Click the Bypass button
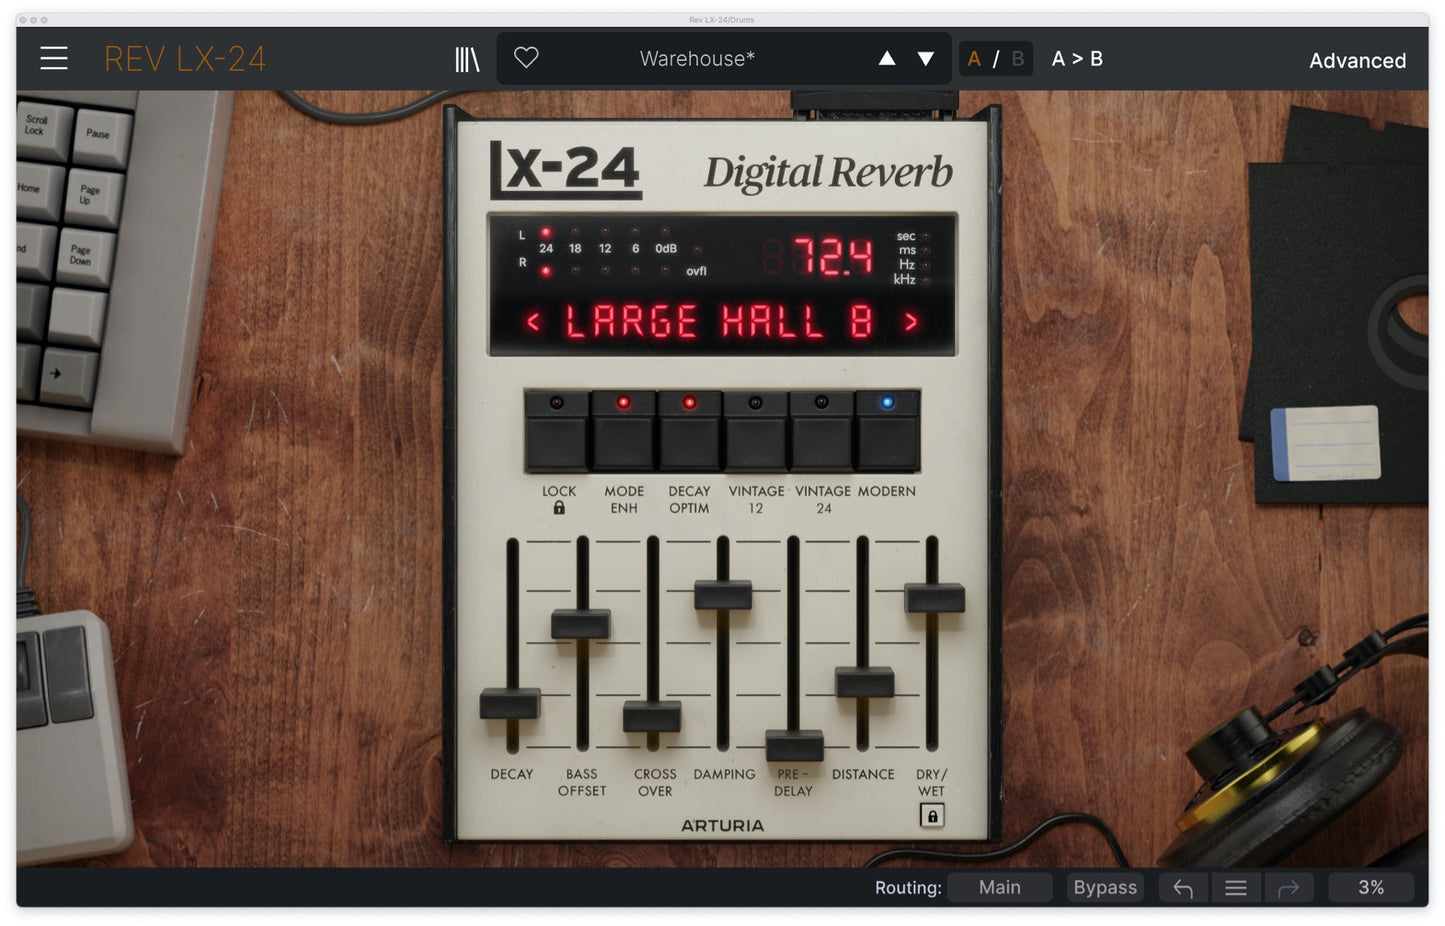Viewport: 1445px width, 926px height. click(x=1104, y=887)
